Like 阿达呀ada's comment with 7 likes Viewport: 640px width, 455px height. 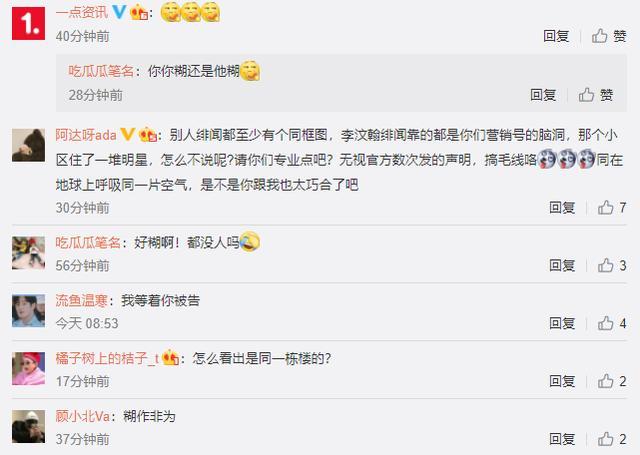tap(612, 208)
